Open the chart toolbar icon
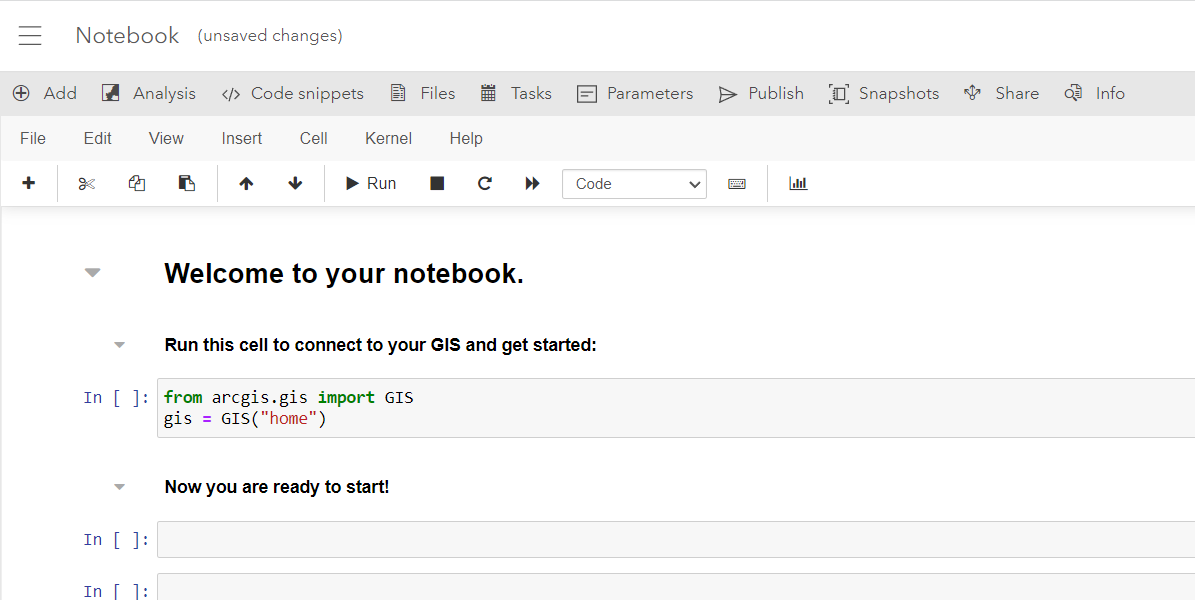1195x600 pixels. coord(797,183)
